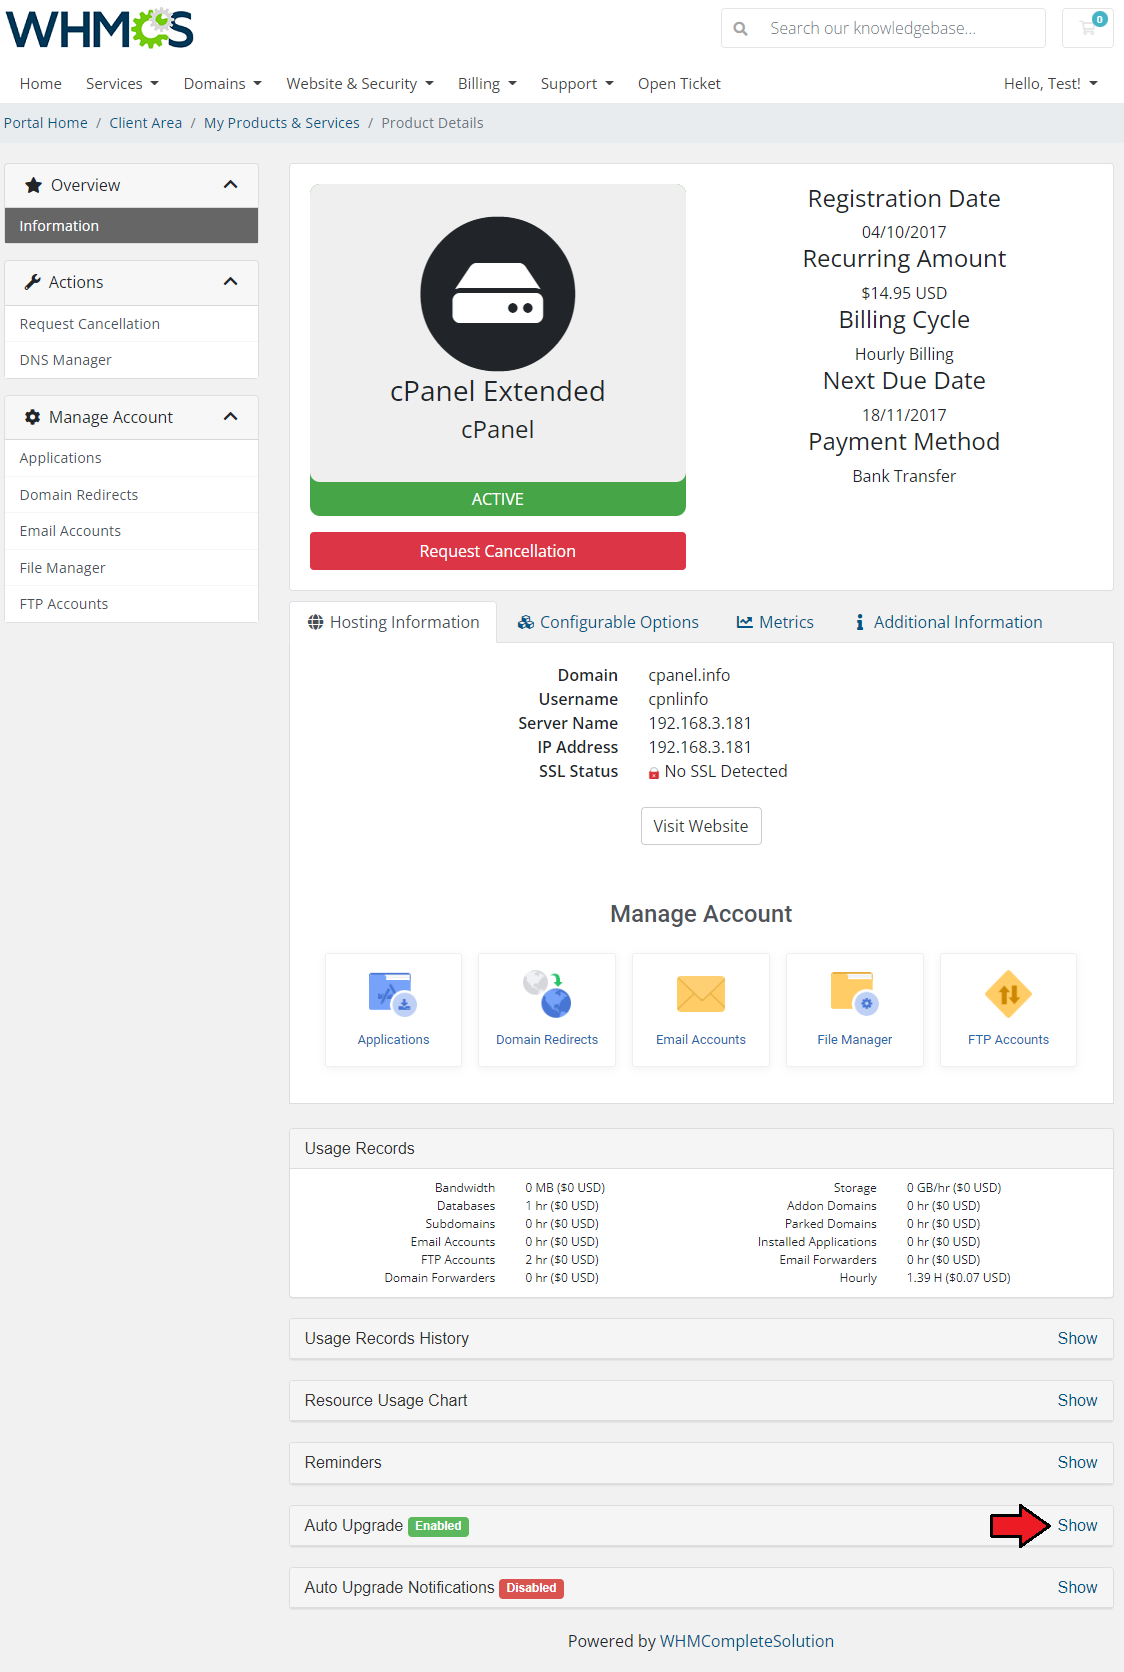Click the cpanel.info domain value

(689, 675)
